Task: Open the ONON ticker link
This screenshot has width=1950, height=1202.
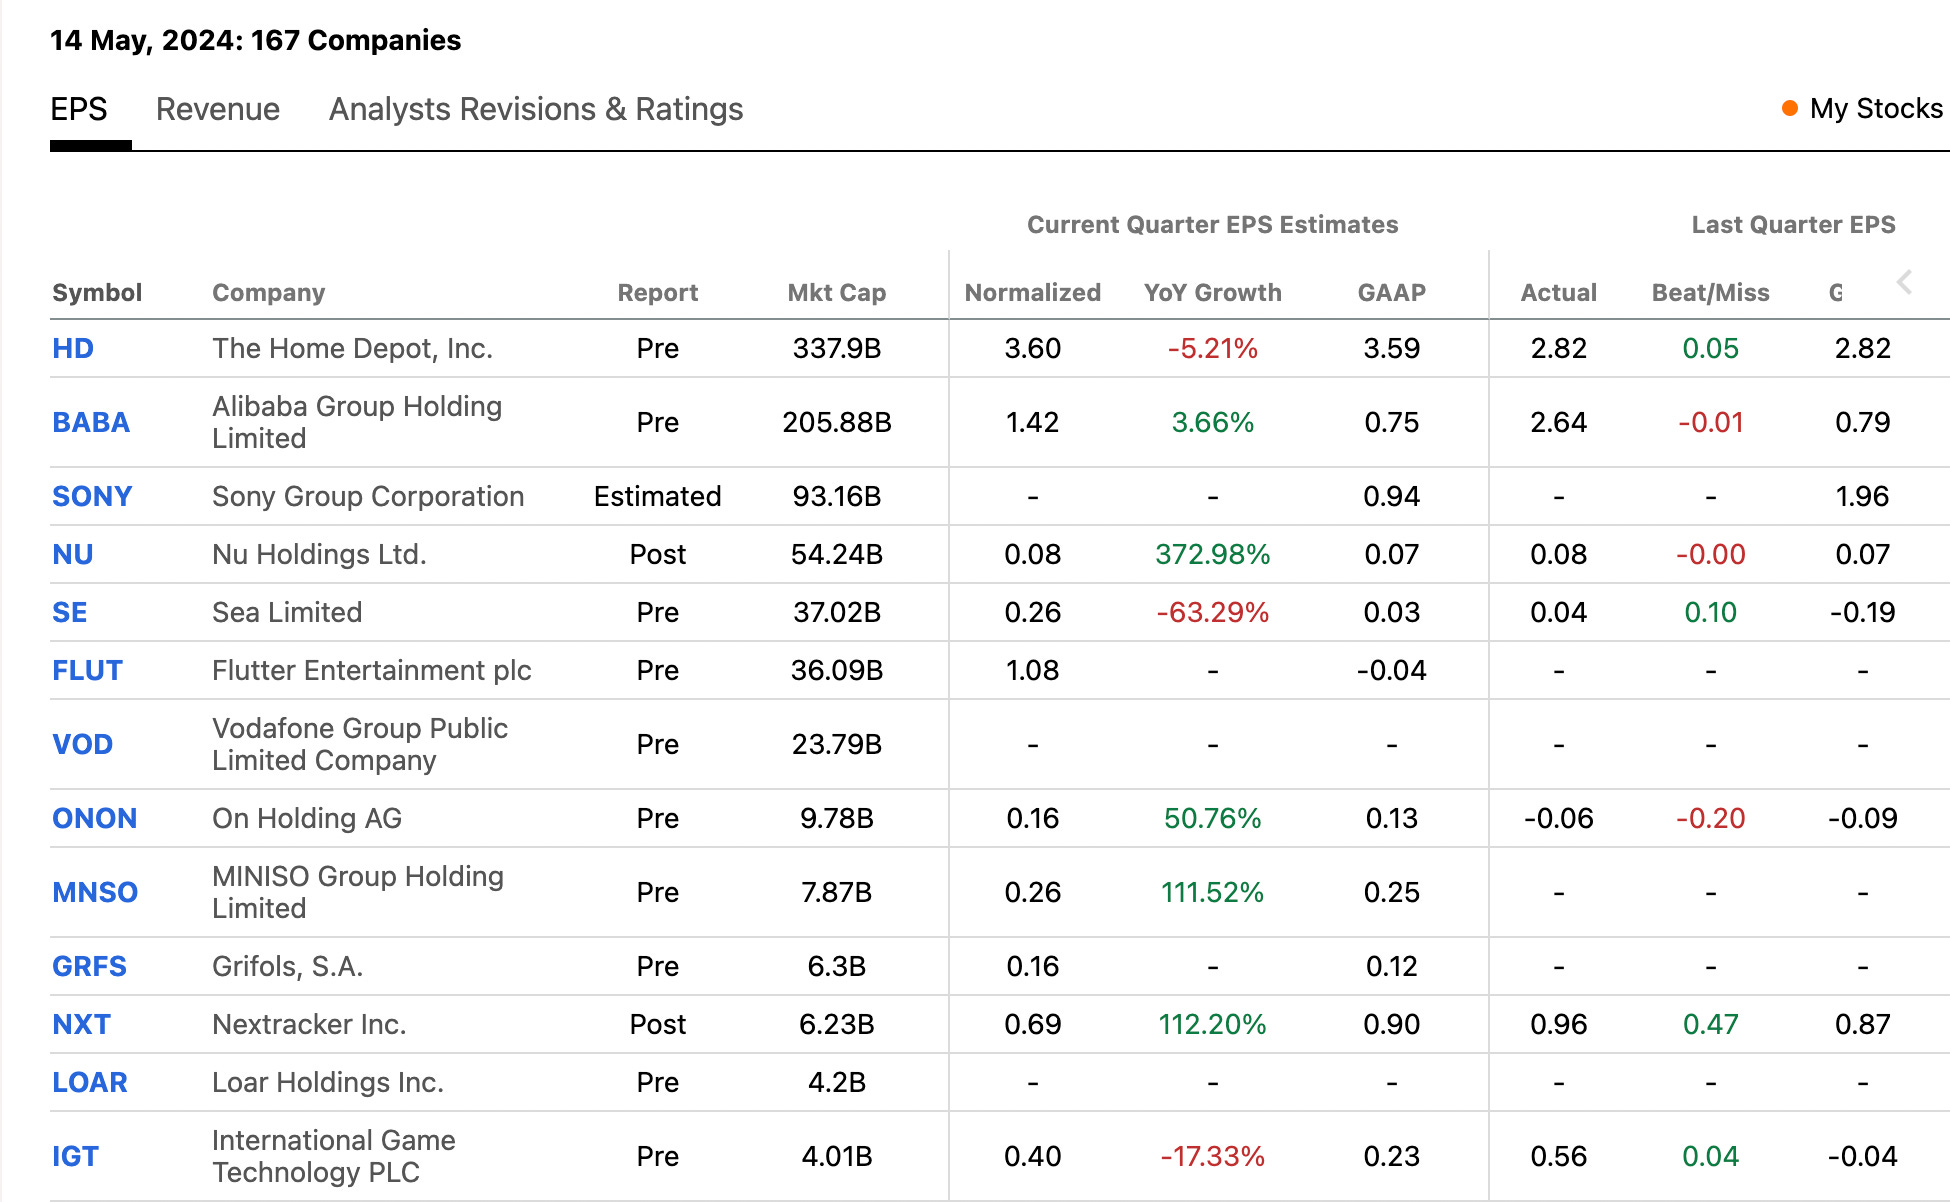Action: pyautogui.click(x=94, y=818)
